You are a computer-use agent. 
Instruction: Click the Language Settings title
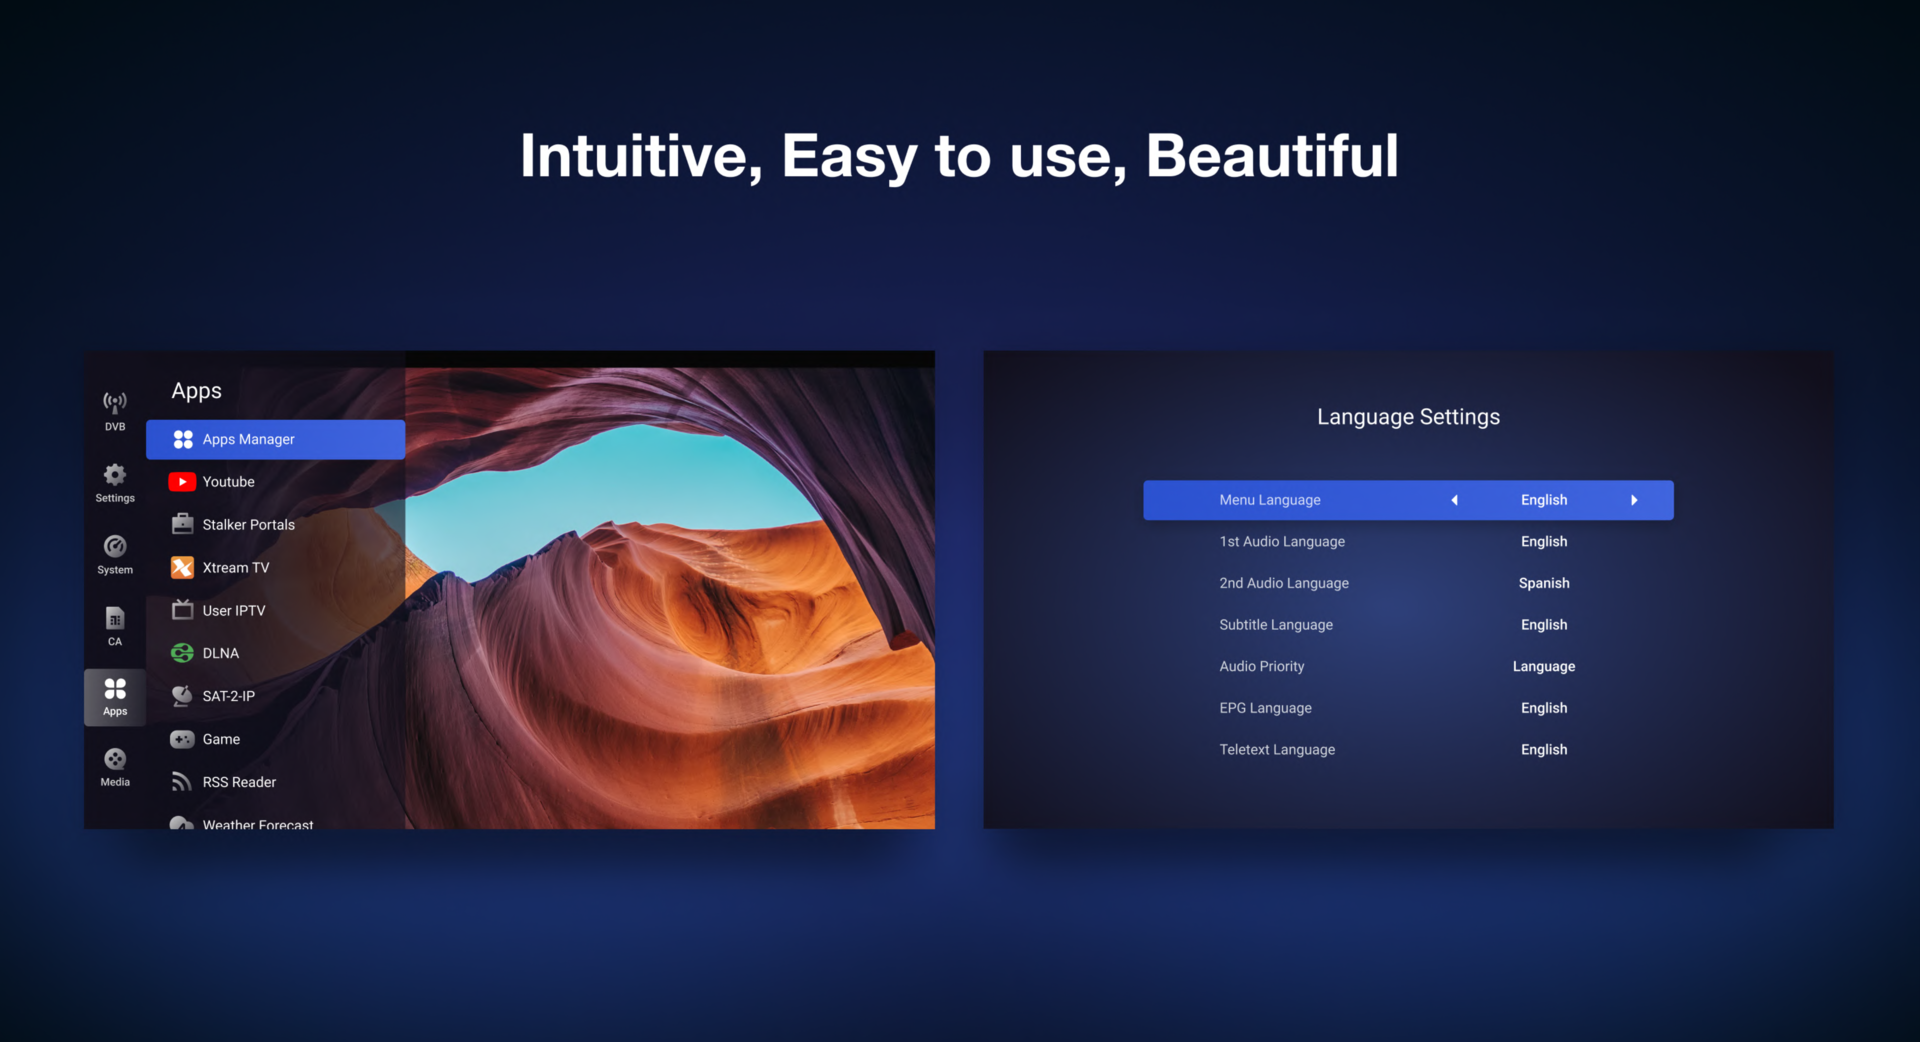coord(1408,417)
